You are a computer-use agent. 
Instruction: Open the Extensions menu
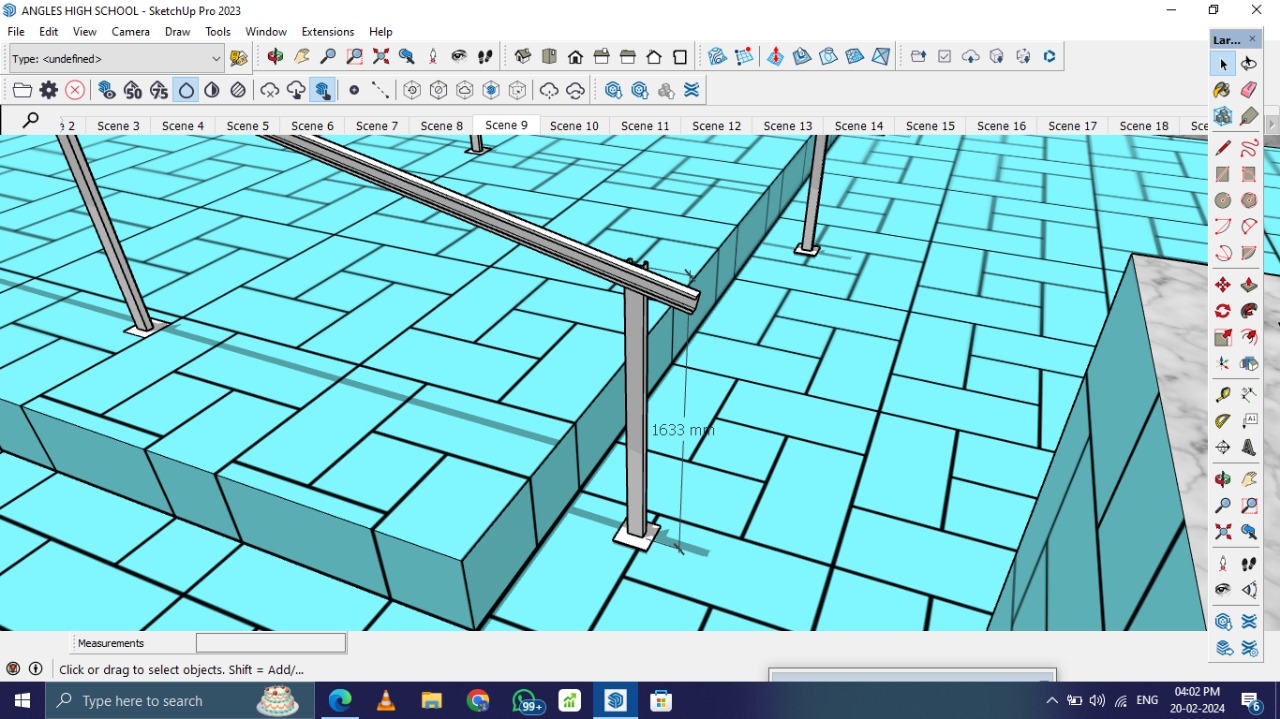tap(327, 31)
